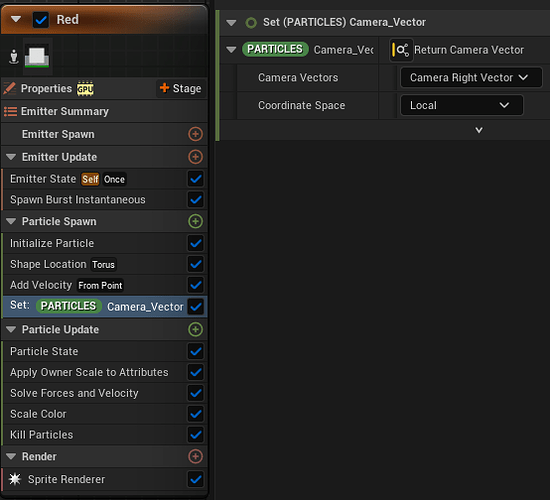Collapse the Emitter Update group
This screenshot has width=550, height=500.
11,157
